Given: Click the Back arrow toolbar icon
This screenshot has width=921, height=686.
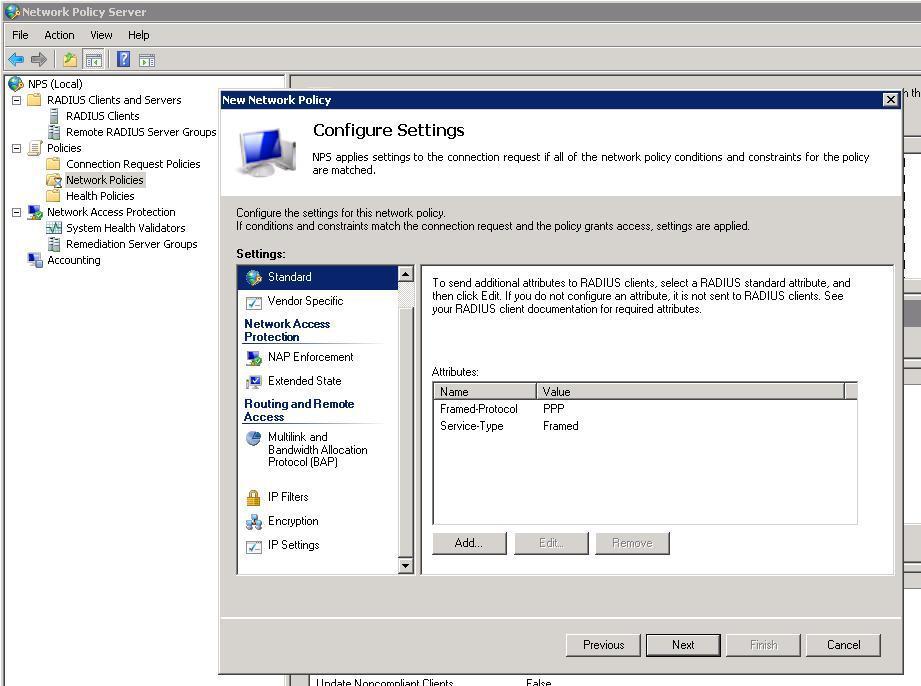Looking at the screenshot, I should 16,59.
